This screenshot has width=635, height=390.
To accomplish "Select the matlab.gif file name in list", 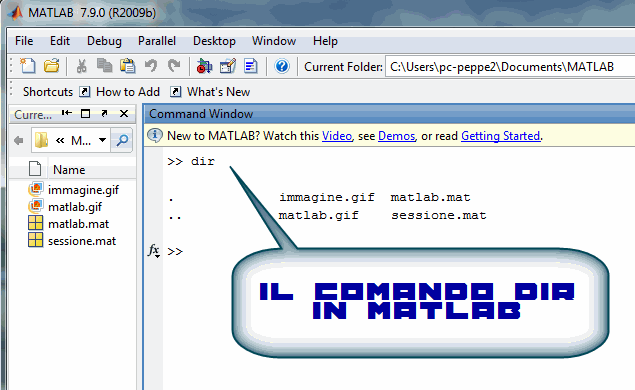I will [x=75, y=207].
